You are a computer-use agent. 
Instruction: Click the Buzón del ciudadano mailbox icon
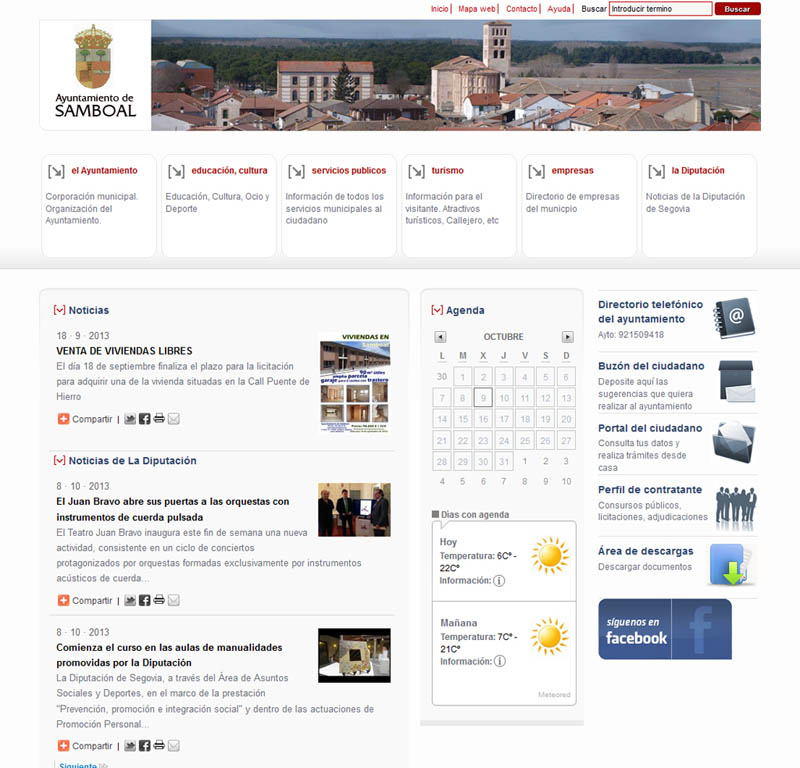click(x=736, y=381)
